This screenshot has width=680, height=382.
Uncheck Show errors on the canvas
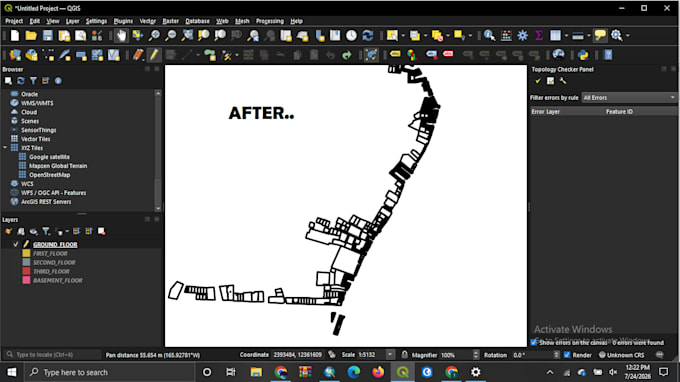click(534, 343)
